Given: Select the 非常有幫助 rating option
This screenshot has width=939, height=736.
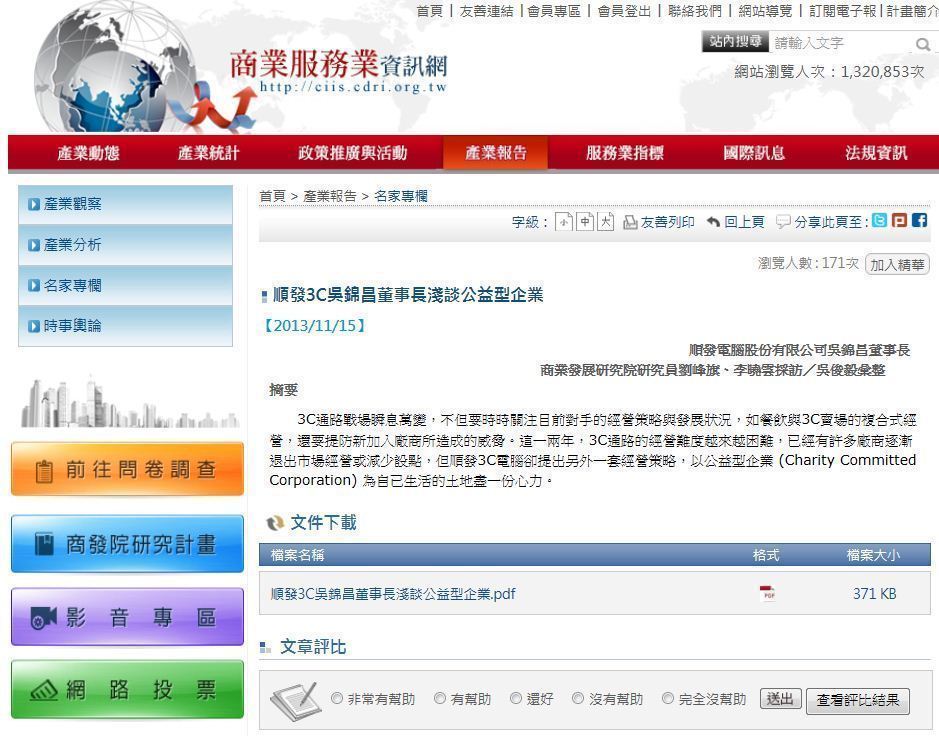Looking at the screenshot, I should [337, 699].
